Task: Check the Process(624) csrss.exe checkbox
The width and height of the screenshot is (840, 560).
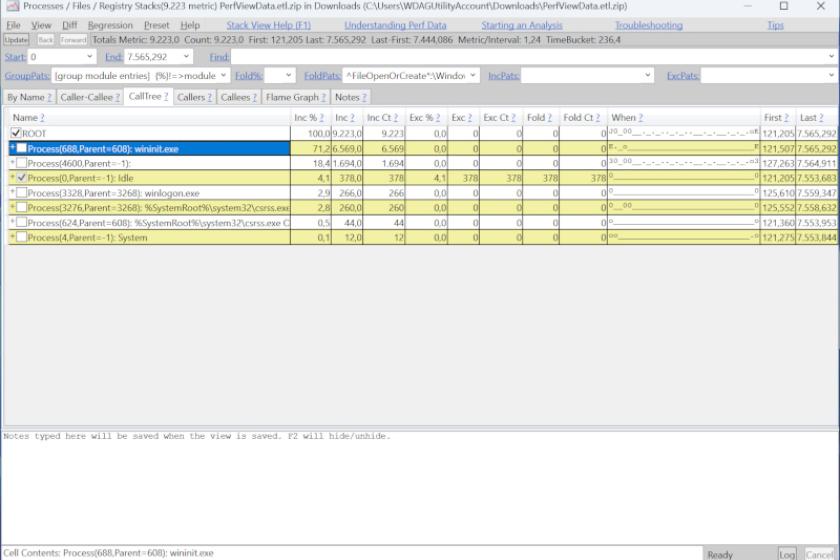Action: coord(21,222)
